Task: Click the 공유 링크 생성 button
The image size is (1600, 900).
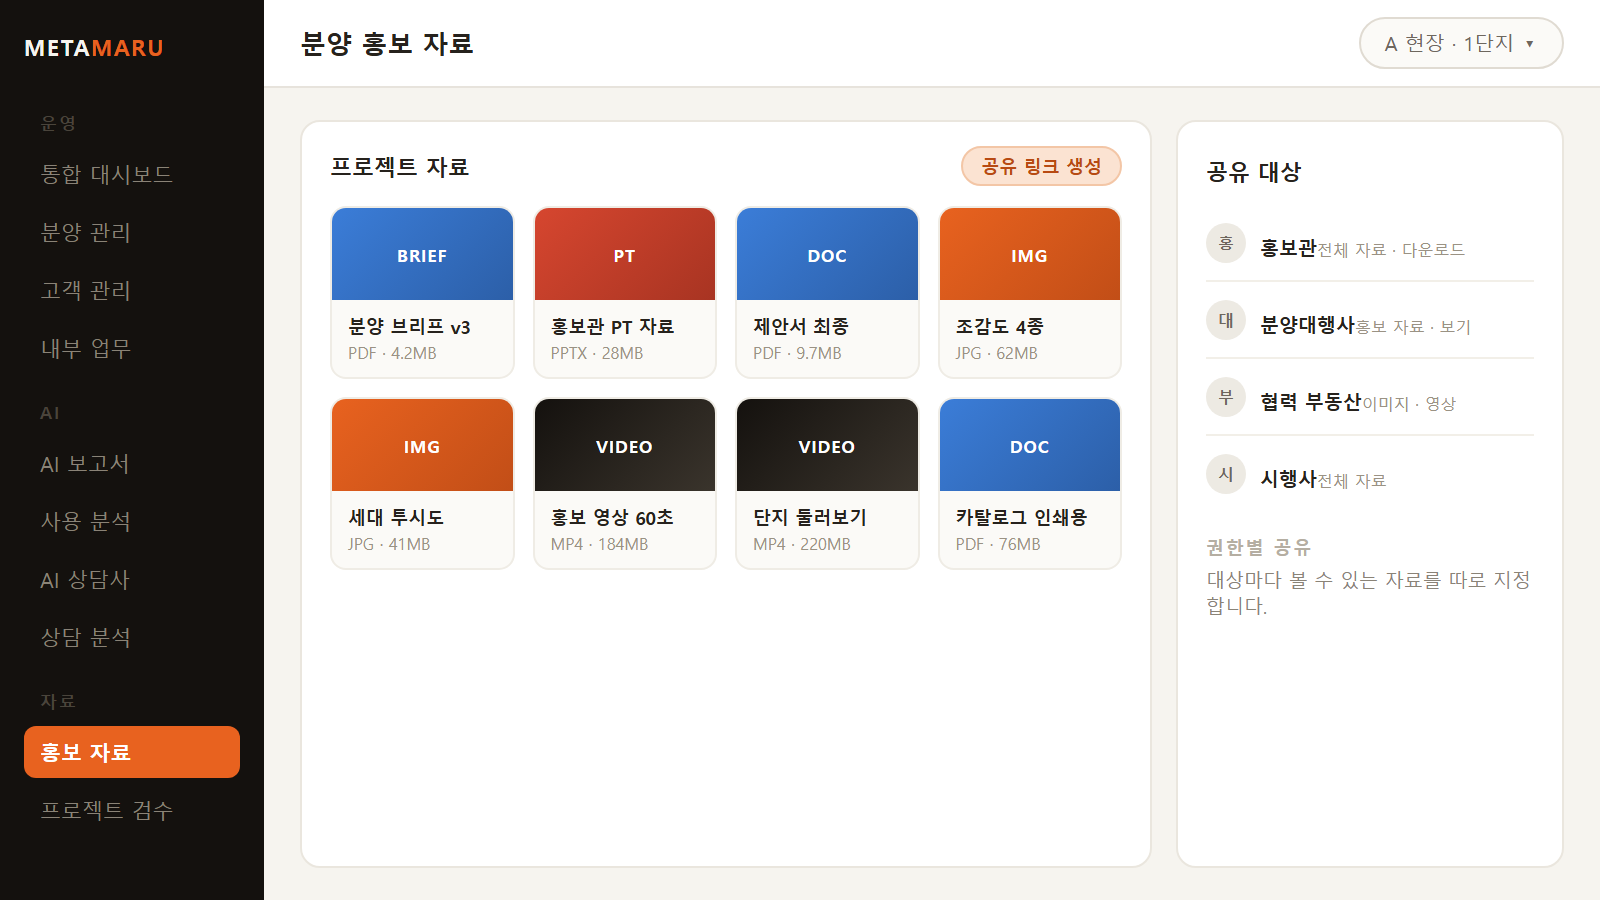Action: click(1041, 166)
